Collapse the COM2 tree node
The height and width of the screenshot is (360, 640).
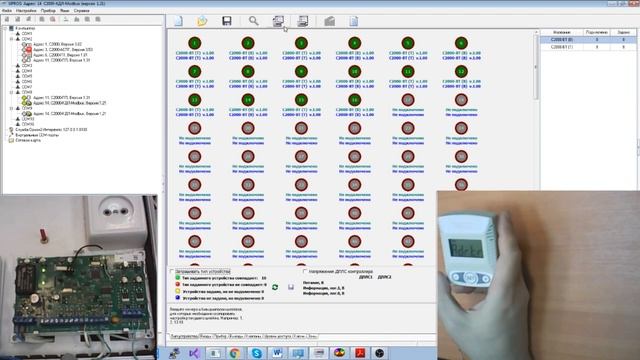click(12, 39)
